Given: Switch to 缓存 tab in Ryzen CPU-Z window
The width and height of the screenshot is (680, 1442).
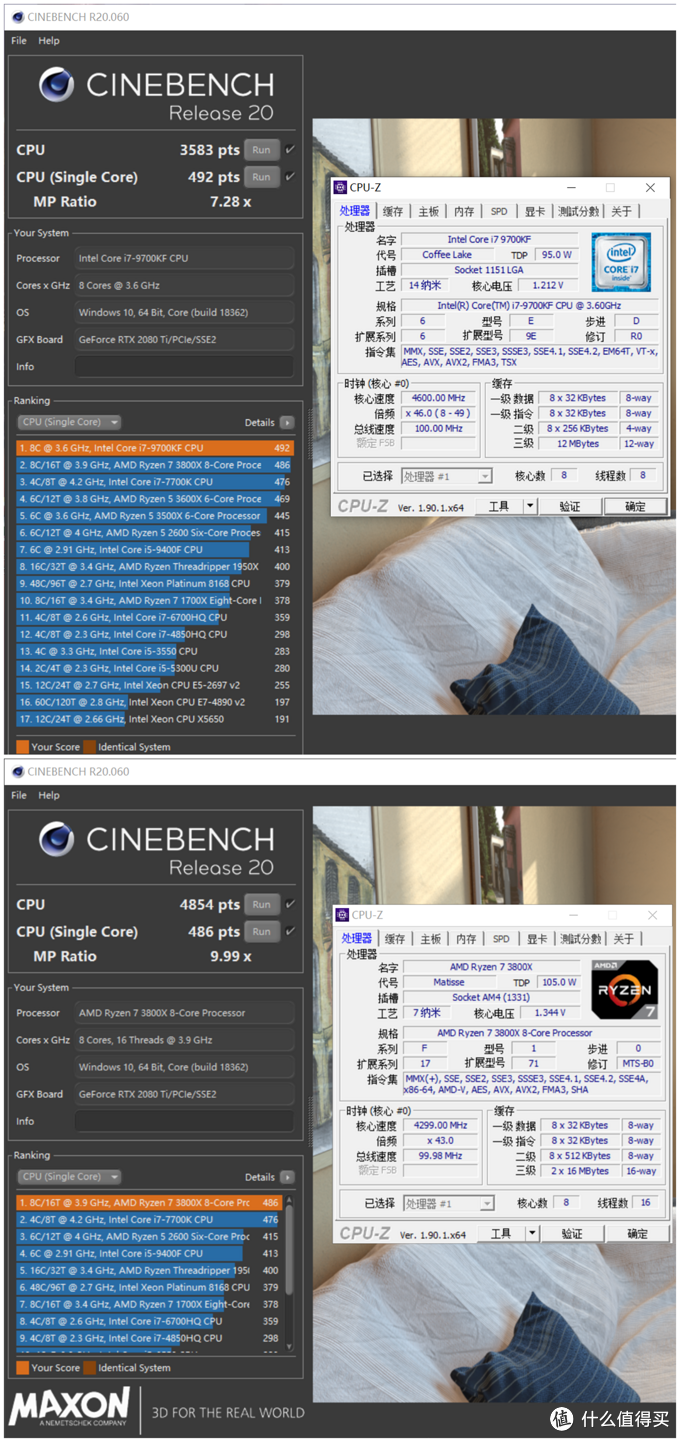Looking at the screenshot, I should pyautogui.click(x=395, y=939).
